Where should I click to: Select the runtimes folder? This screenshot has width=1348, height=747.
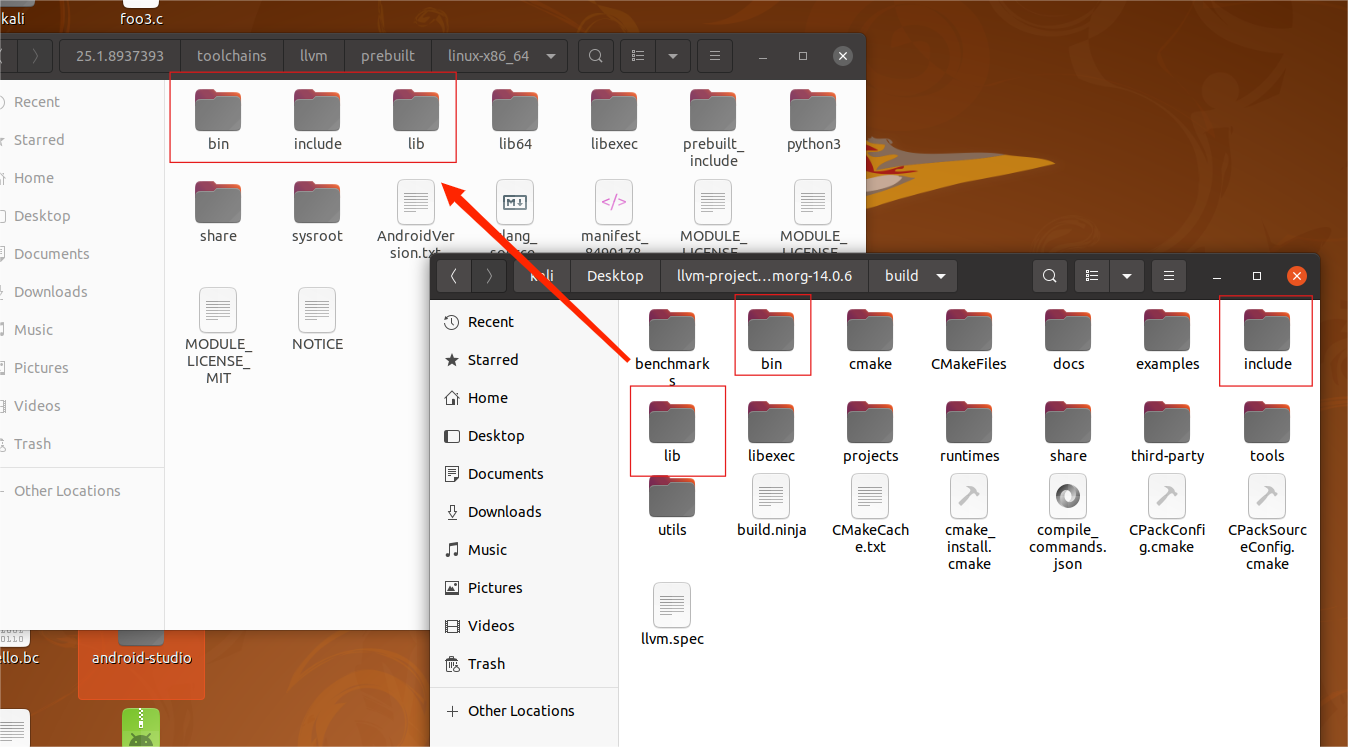[x=969, y=432]
